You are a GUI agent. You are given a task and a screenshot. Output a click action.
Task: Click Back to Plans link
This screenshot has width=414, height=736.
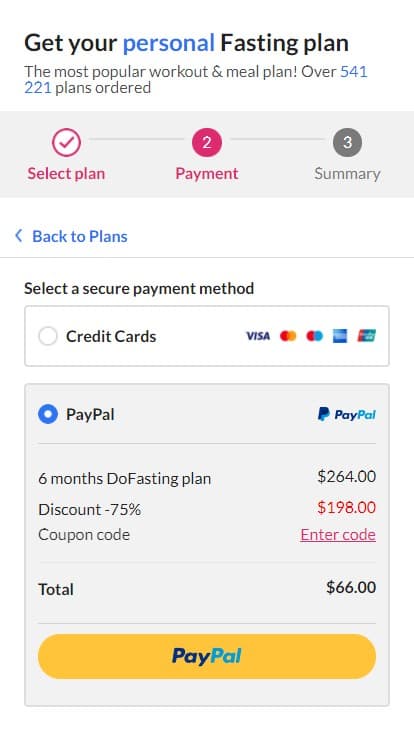(80, 236)
